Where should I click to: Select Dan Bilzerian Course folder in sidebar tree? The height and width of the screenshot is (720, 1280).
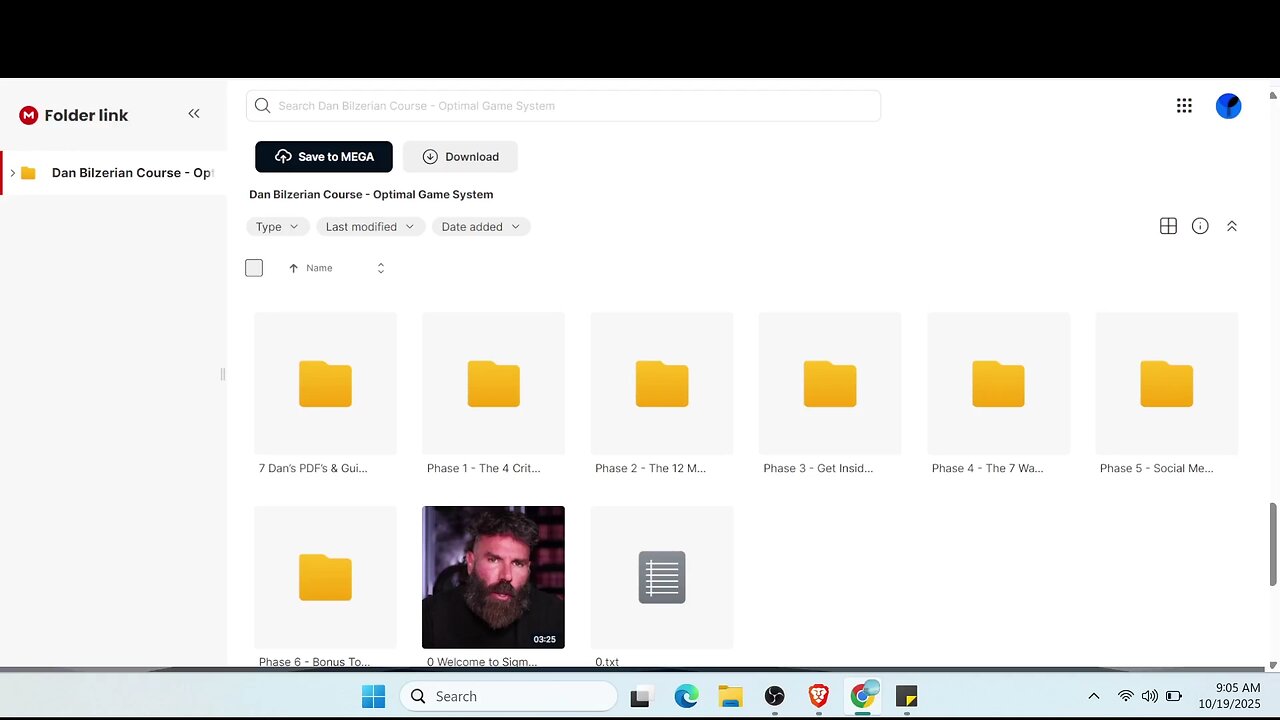click(116, 173)
